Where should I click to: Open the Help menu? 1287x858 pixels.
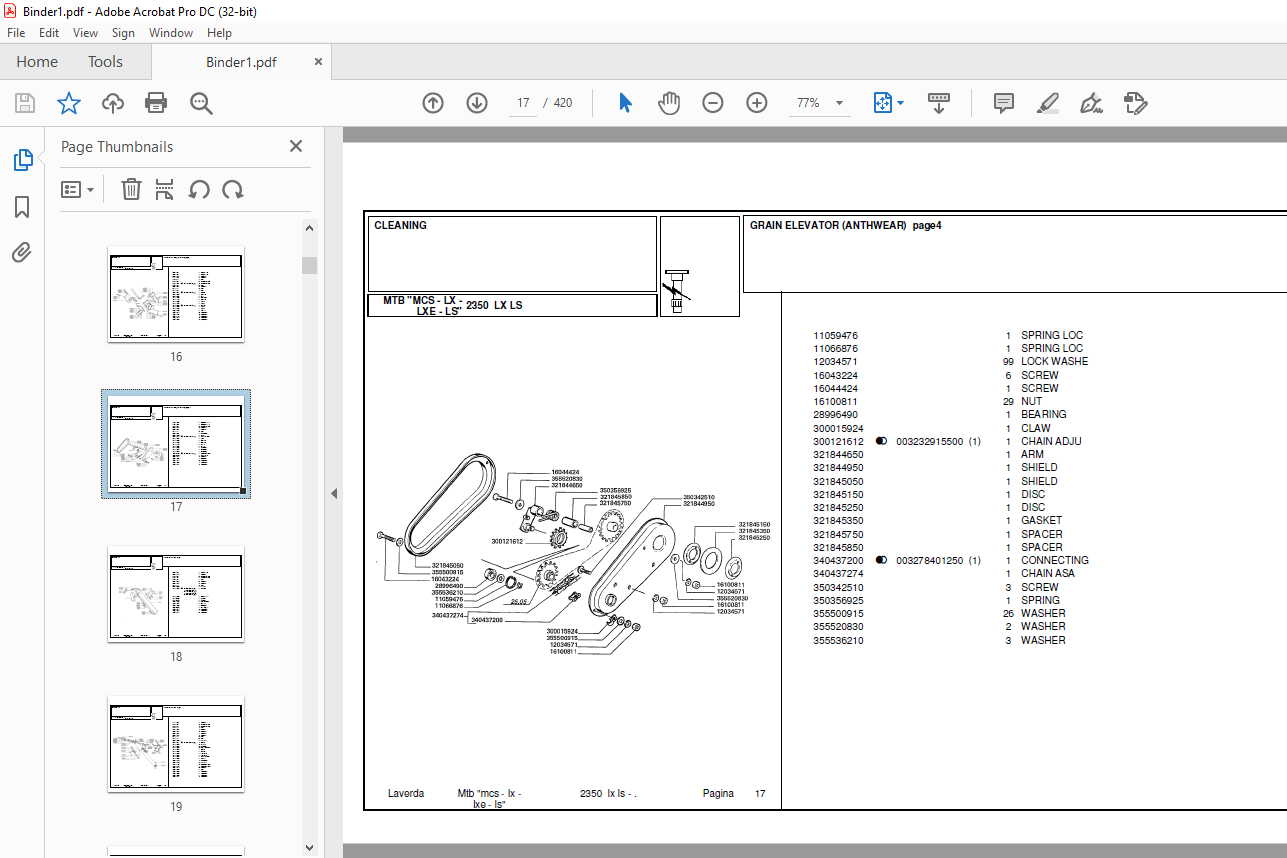click(219, 33)
